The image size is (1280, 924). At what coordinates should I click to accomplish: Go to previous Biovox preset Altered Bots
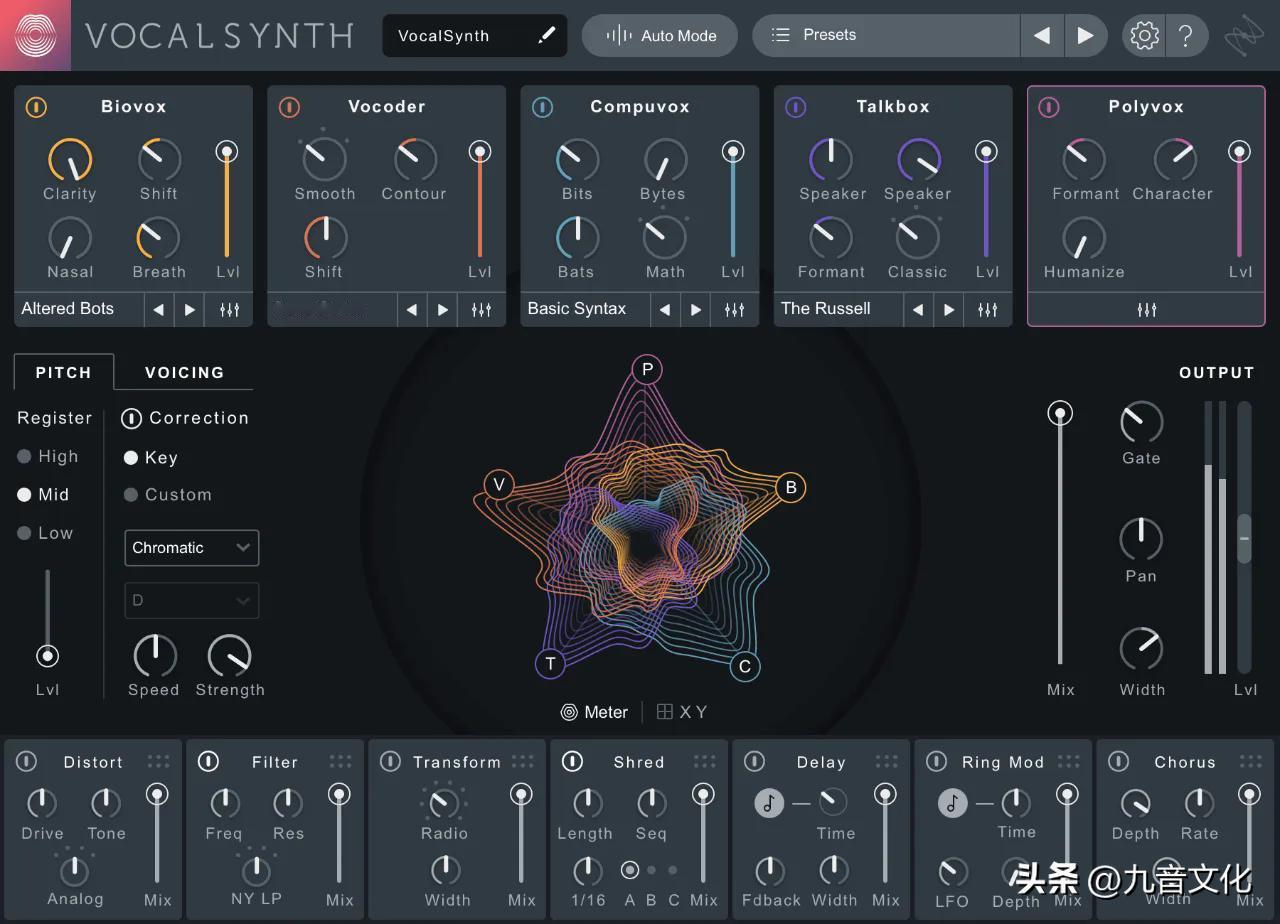click(158, 310)
